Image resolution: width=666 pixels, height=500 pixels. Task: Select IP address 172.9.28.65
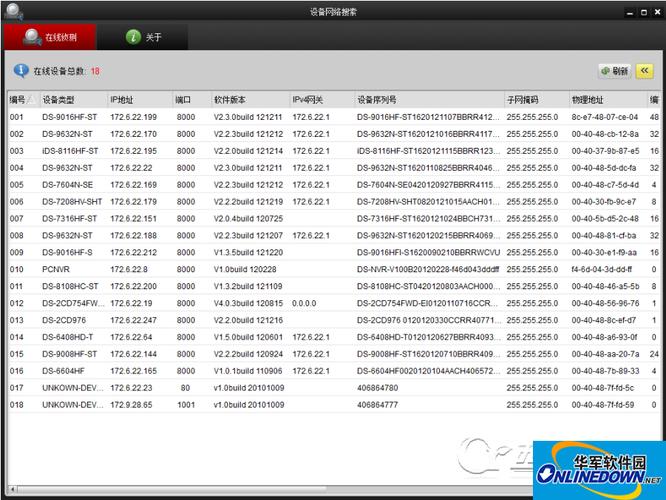pos(131,405)
